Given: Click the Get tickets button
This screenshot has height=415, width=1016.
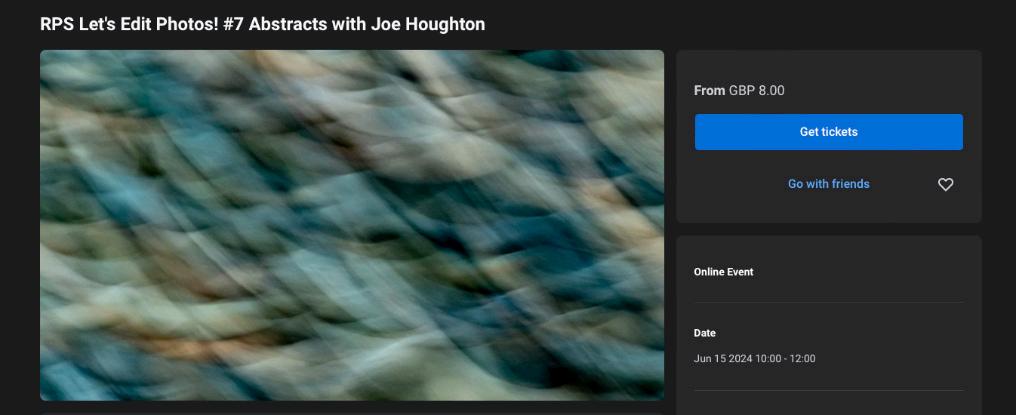Looking at the screenshot, I should coord(829,132).
